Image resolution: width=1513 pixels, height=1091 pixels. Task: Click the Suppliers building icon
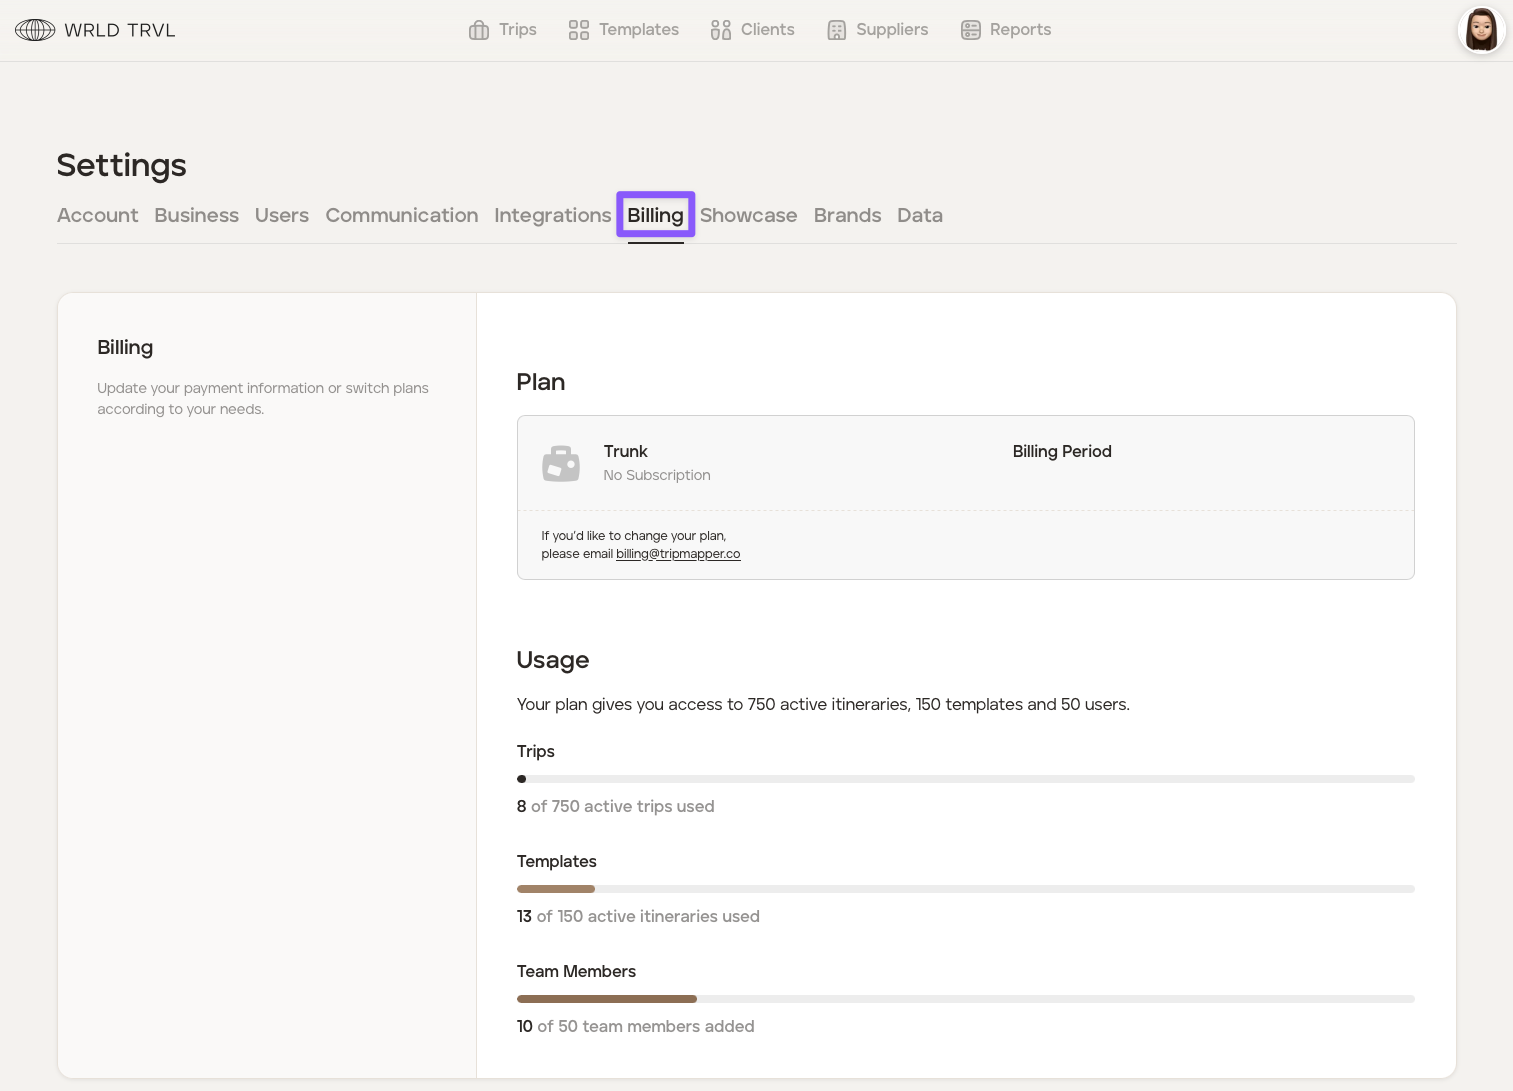[x=837, y=30]
